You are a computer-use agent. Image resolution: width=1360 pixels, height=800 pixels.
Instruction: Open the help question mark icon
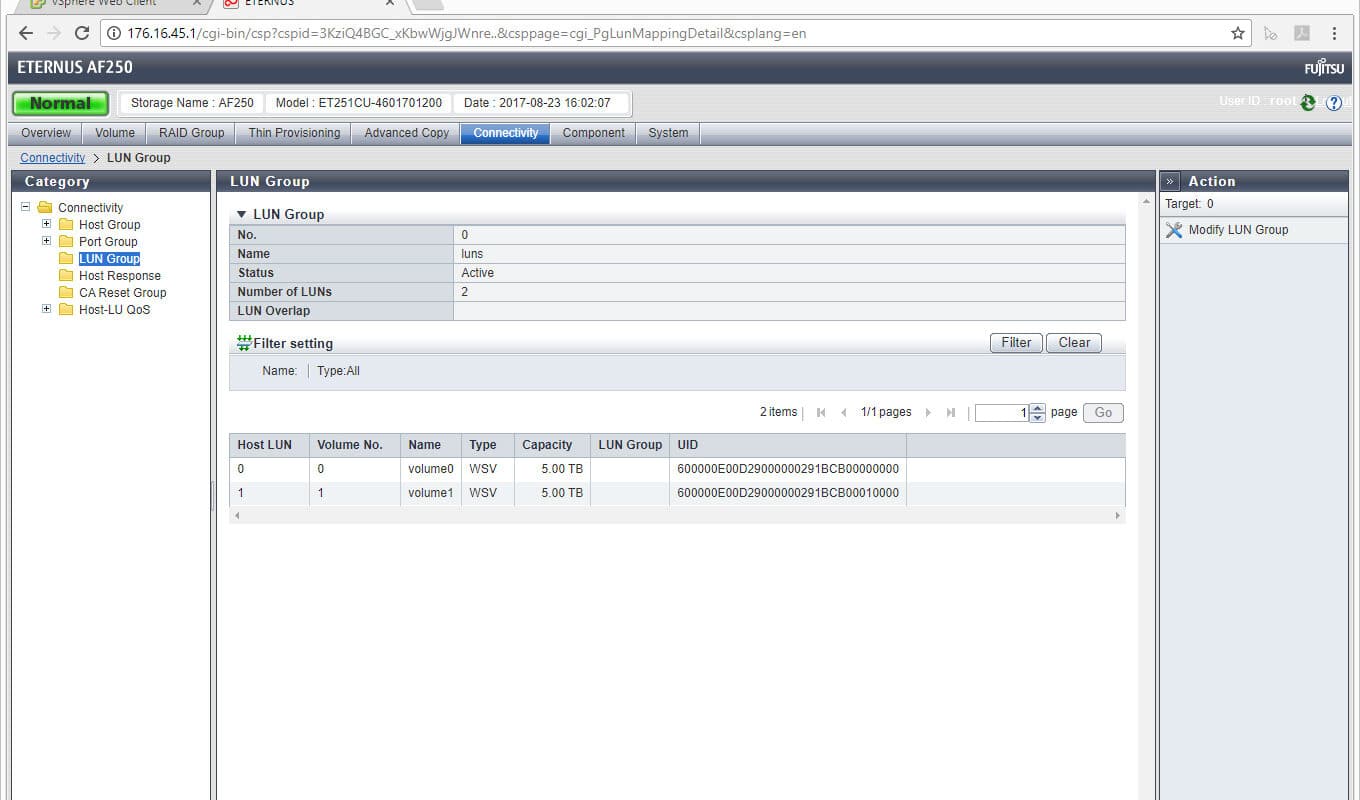[x=1334, y=103]
